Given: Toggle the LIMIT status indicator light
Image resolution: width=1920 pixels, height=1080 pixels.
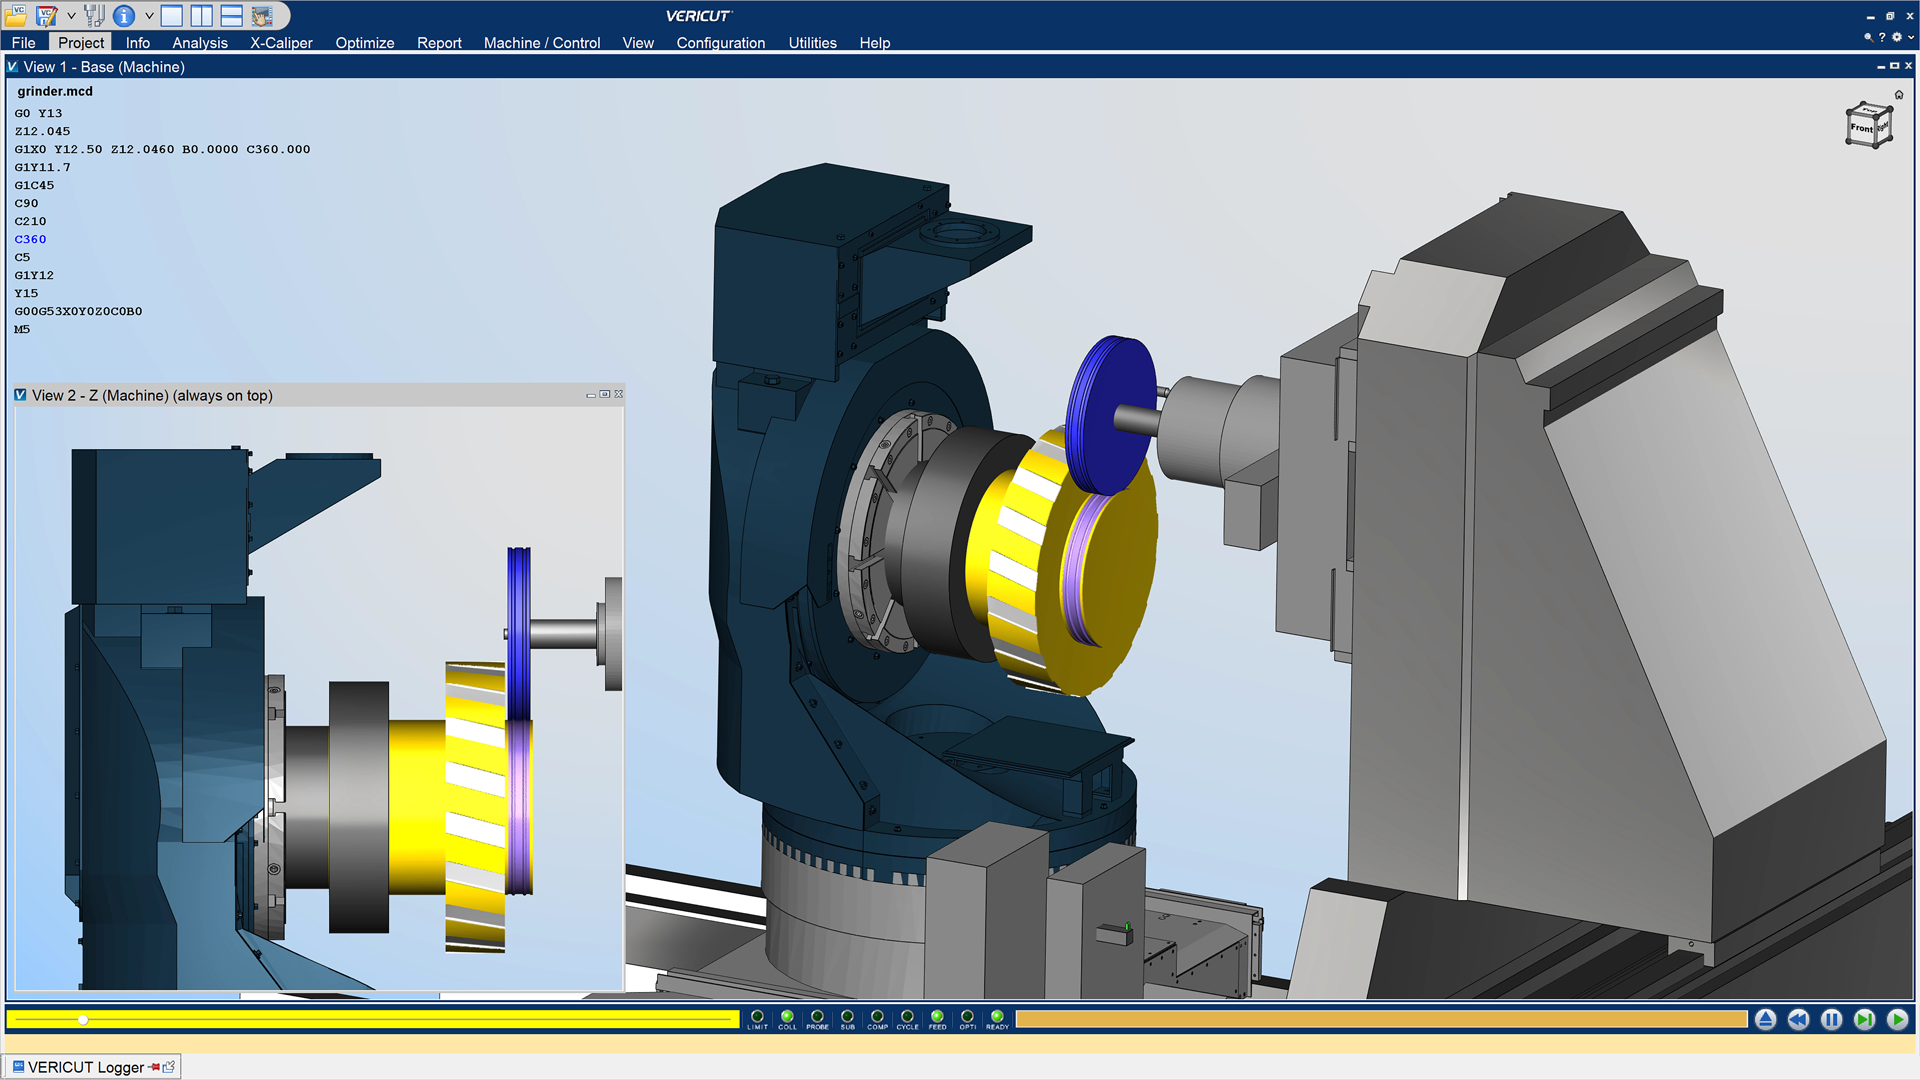Looking at the screenshot, I should pyautogui.click(x=757, y=1017).
